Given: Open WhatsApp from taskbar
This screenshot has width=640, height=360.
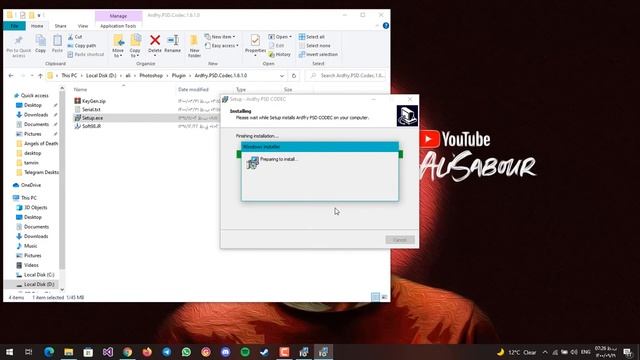Looking at the screenshot, I should (x=186, y=352).
